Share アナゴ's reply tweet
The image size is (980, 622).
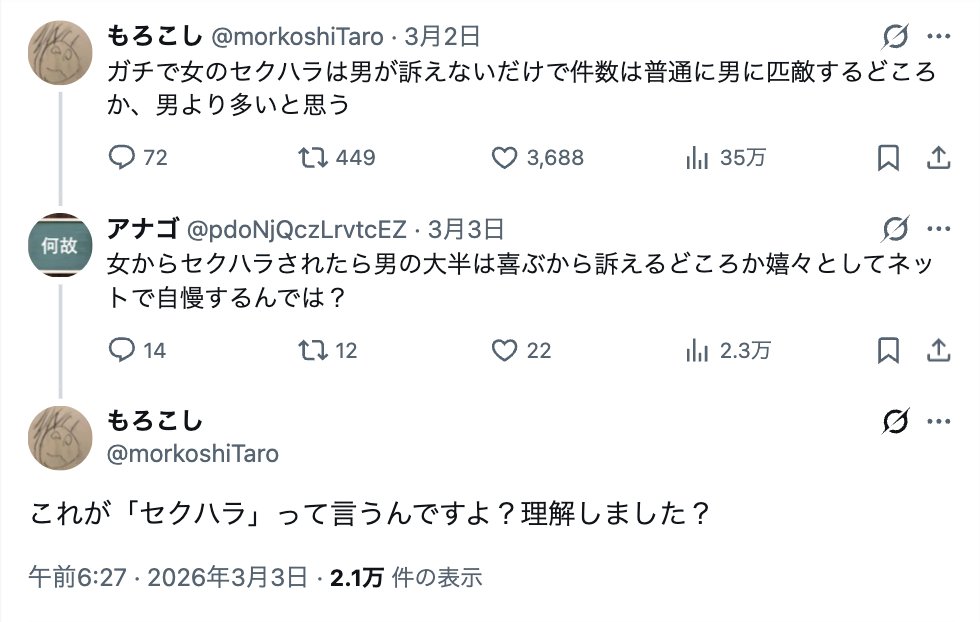tap(939, 349)
